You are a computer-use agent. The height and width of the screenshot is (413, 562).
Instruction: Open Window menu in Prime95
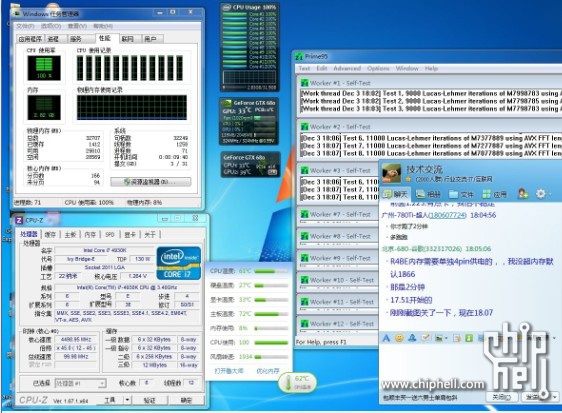[x=407, y=68]
